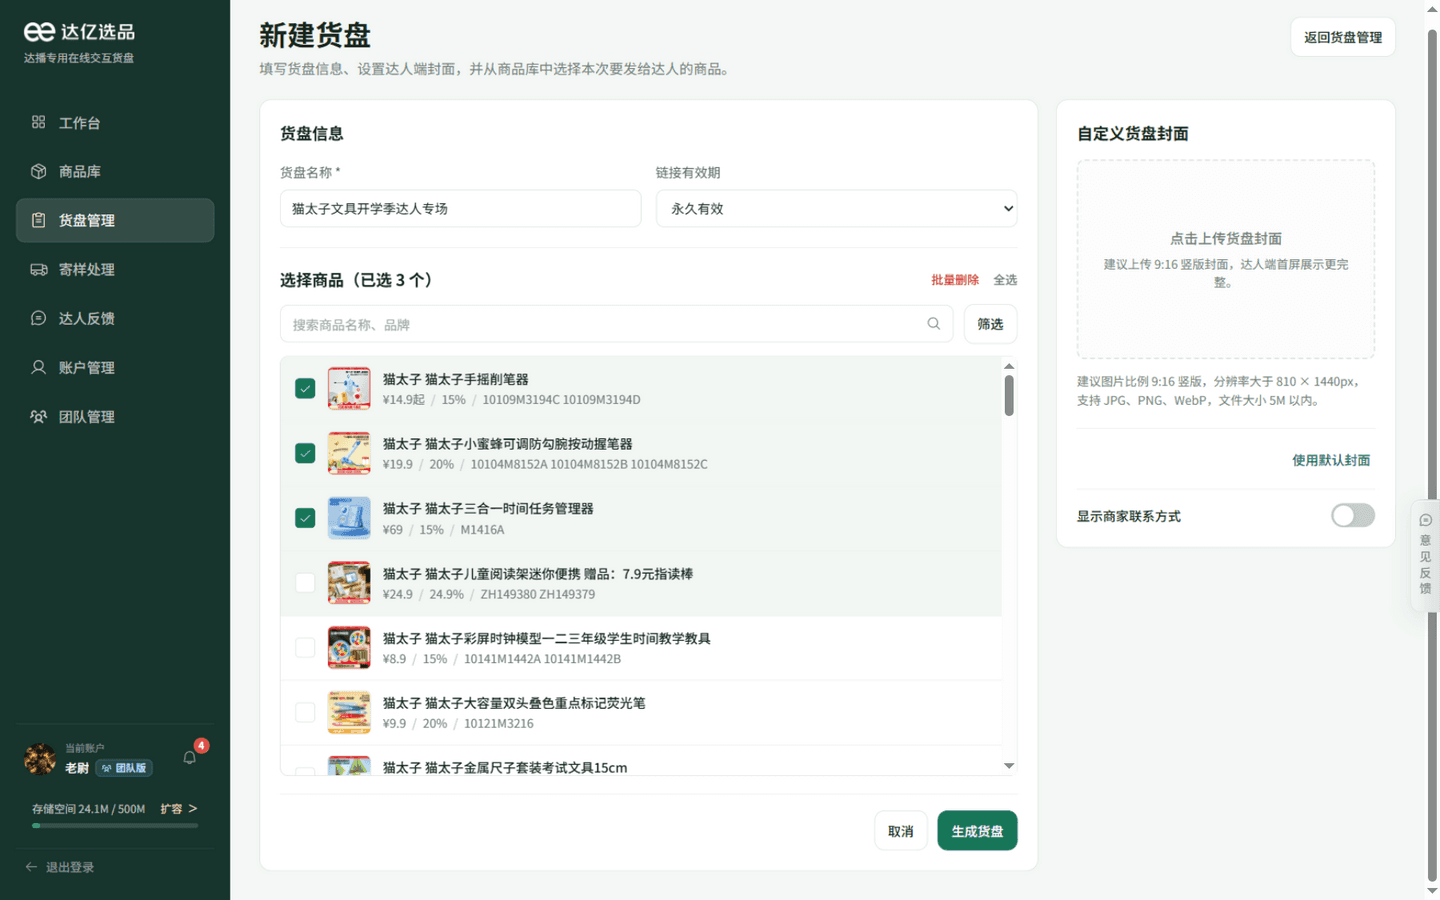Image resolution: width=1440 pixels, height=900 pixels.
Task: Click the 达人反馈 chat bubble icon
Action: [38, 318]
